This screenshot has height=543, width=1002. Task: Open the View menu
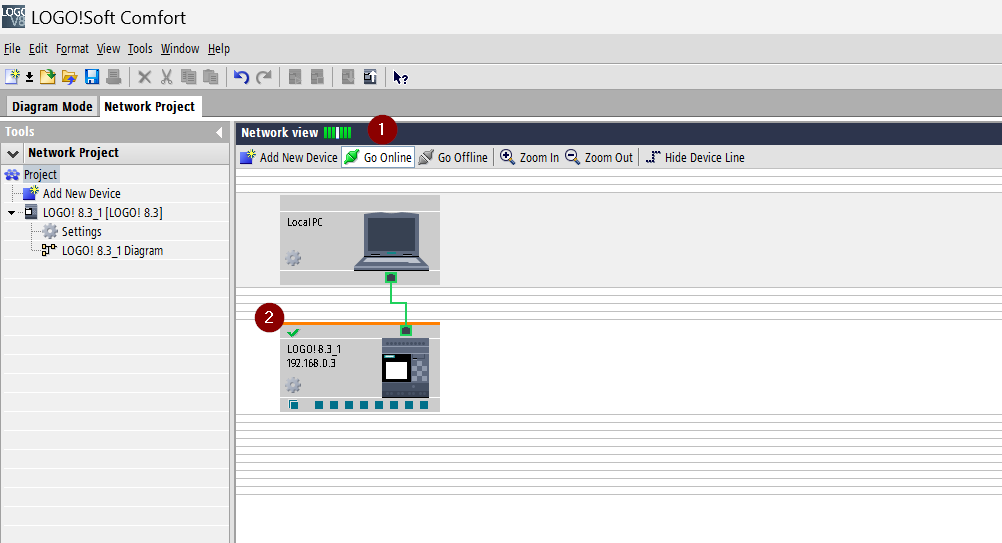coord(108,49)
